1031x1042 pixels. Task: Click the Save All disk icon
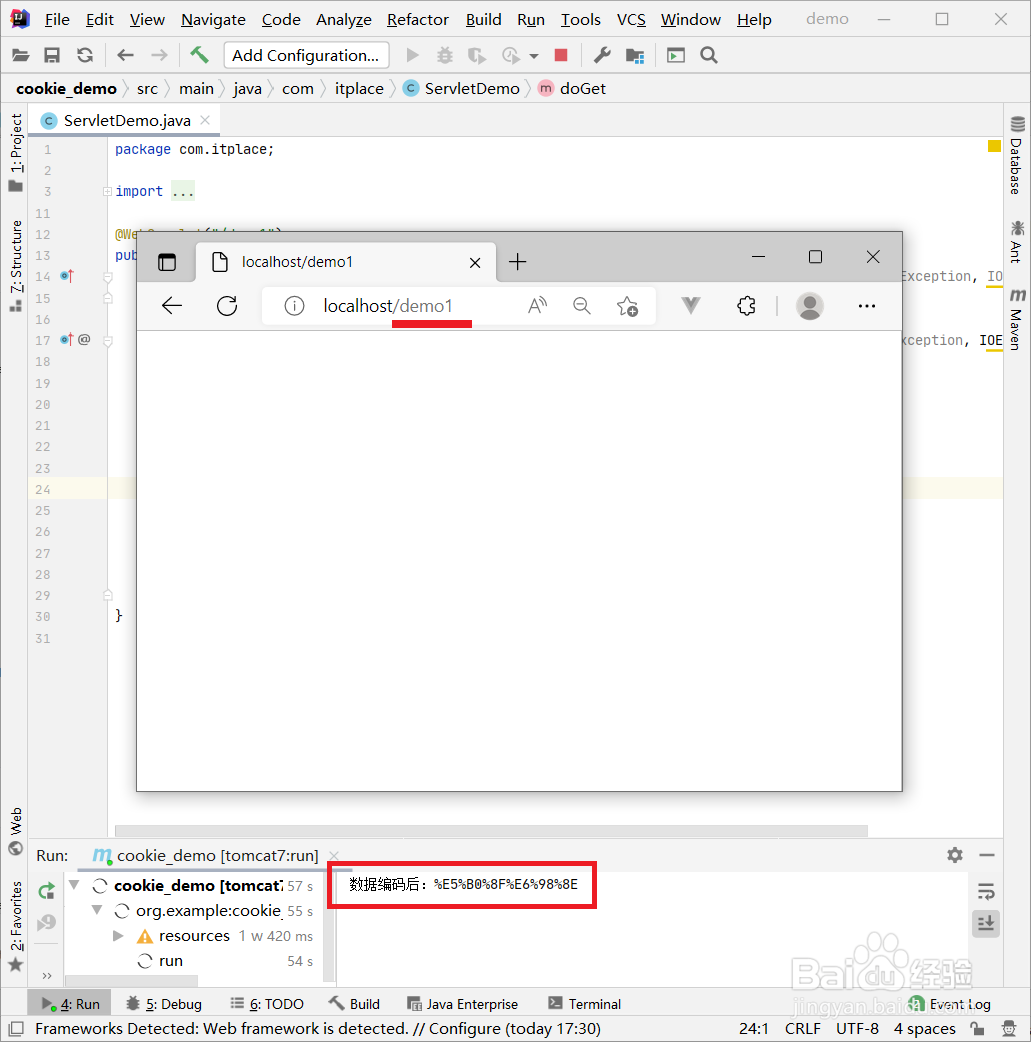52,55
